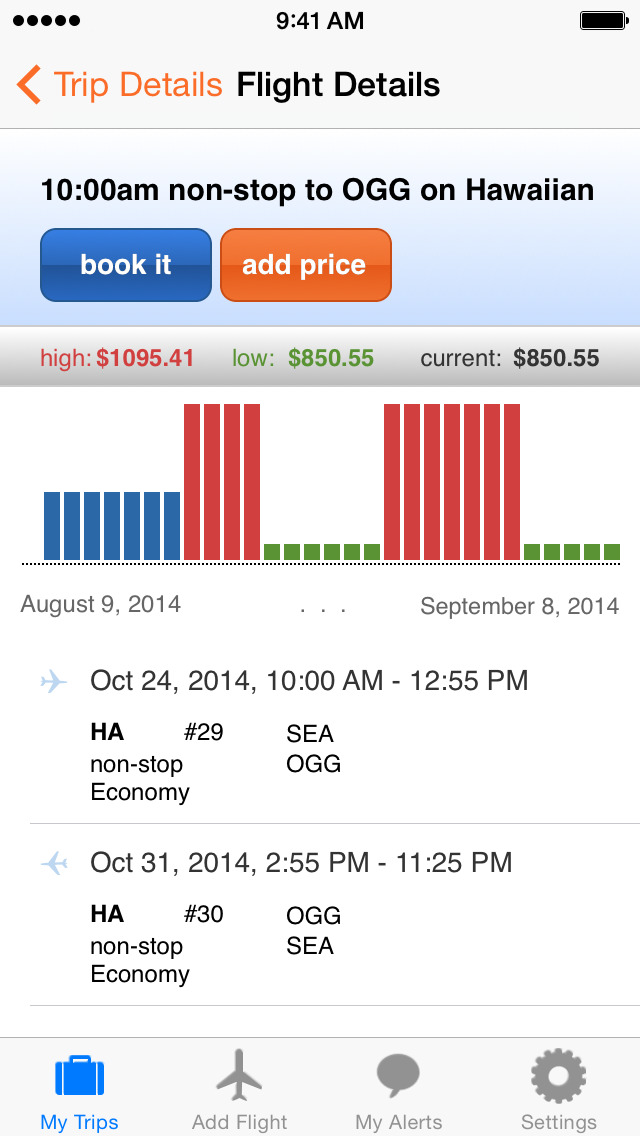This screenshot has height=1136, width=640.
Task: Tap the back chevron arrow icon
Action: click(x=29, y=85)
